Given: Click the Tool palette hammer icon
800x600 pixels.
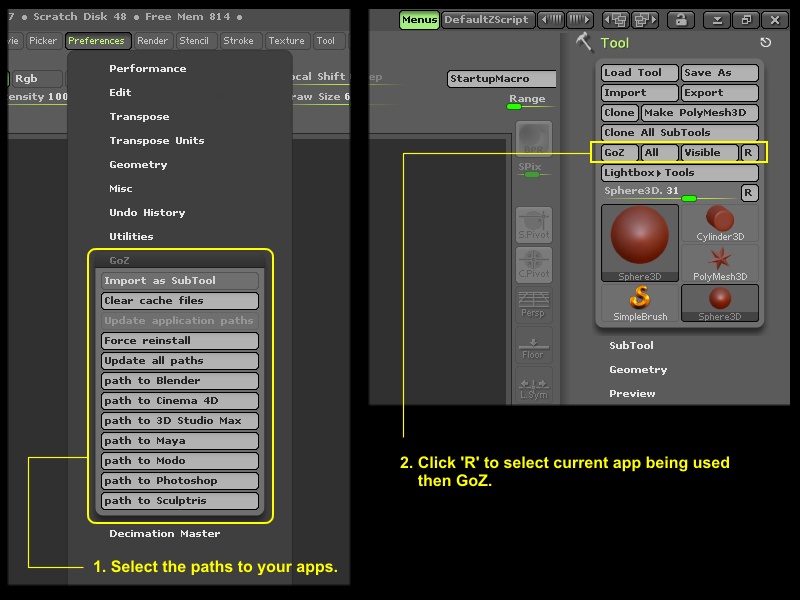Looking at the screenshot, I should click(x=585, y=42).
